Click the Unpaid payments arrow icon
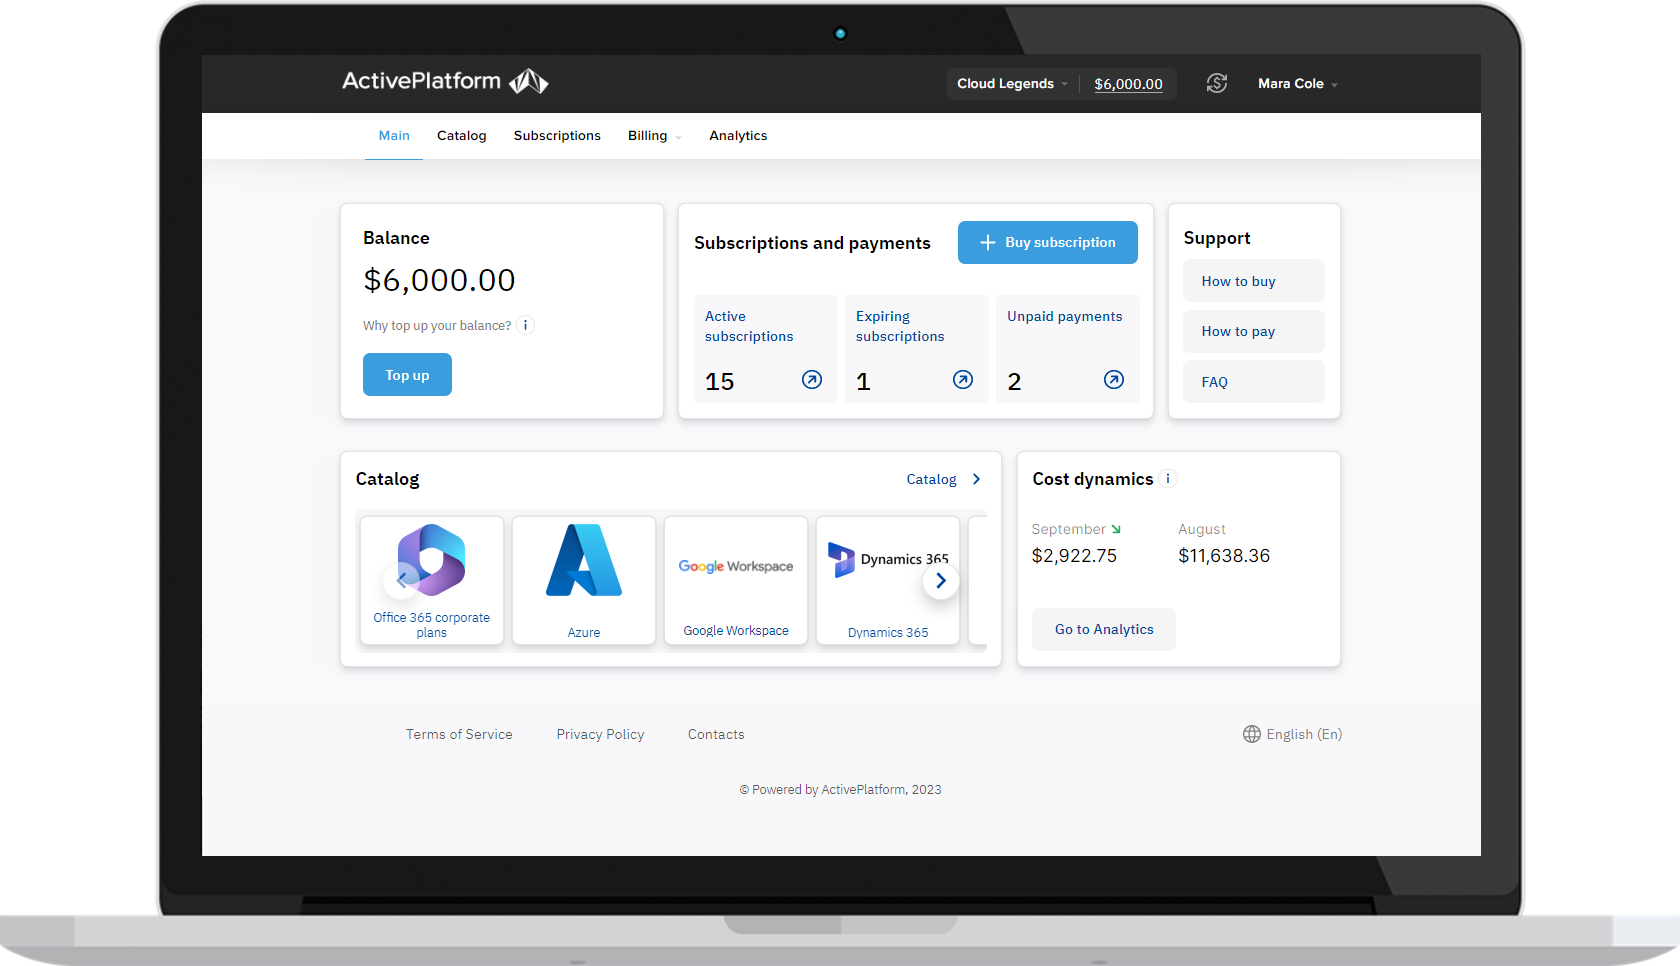Image resolution: width=1680 pixels, height=966 pixels. pyautogui.click(x=1113, y=380)
